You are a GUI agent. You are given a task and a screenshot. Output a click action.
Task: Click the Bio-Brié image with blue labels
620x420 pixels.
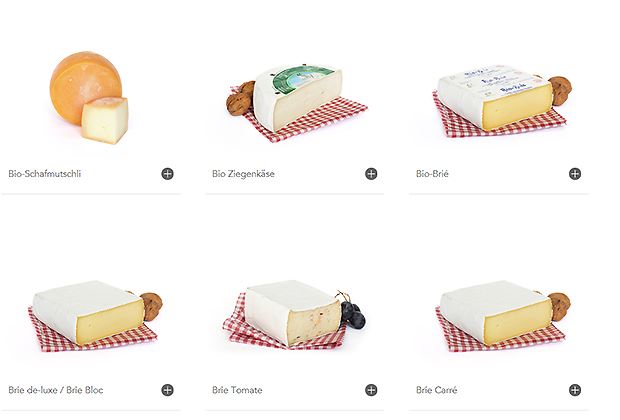point(501,102)
